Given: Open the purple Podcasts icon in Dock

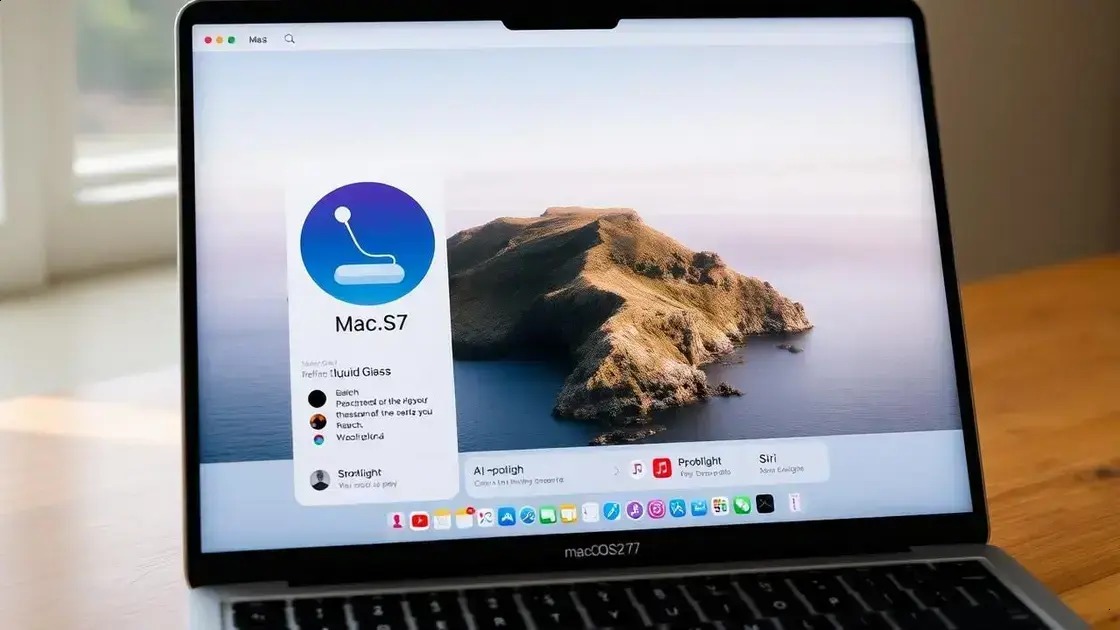Looking at the screenshot, I should pos(634,510).
